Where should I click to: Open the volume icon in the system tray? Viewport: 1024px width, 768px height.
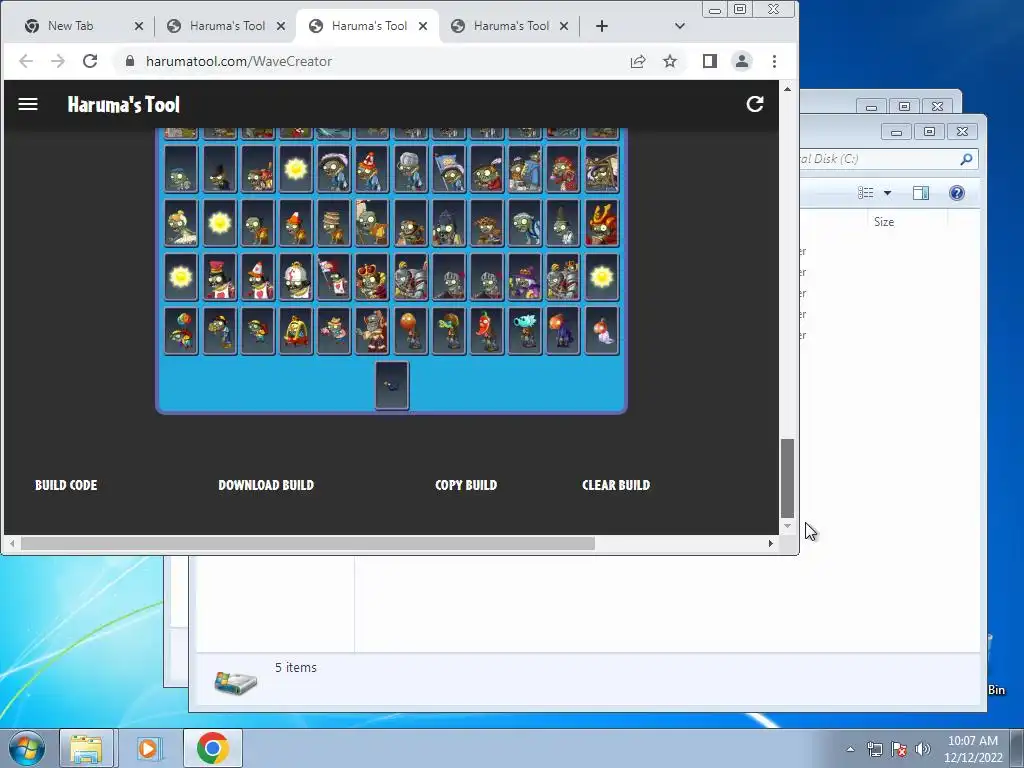[x=923, y=749]
